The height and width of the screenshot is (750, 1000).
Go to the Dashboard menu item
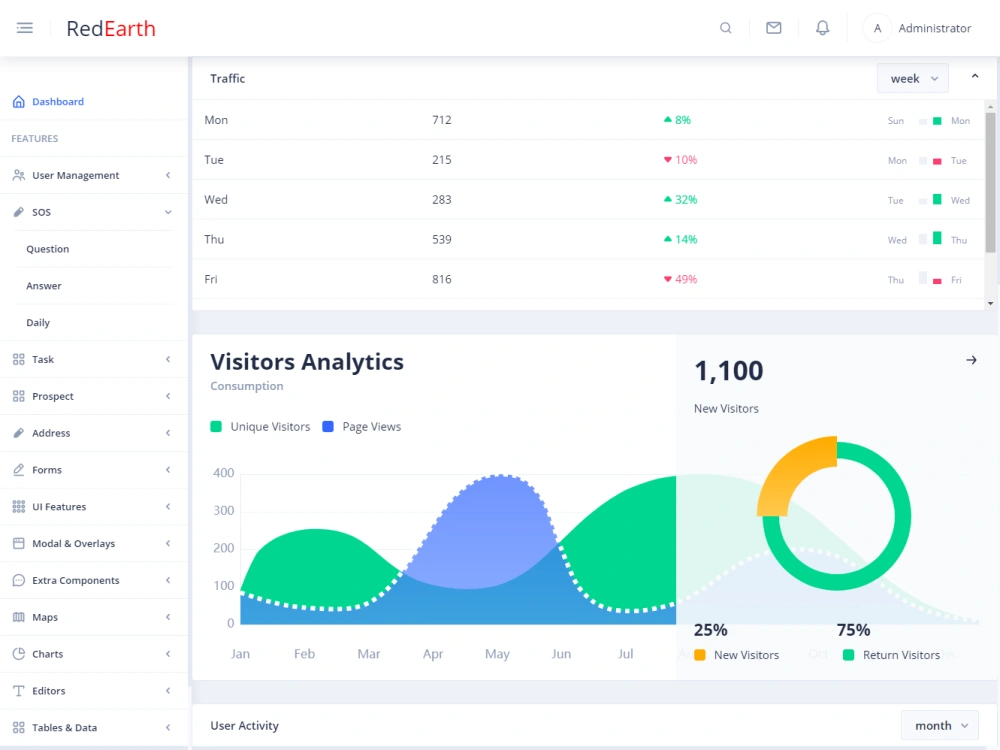pos(94,101)
